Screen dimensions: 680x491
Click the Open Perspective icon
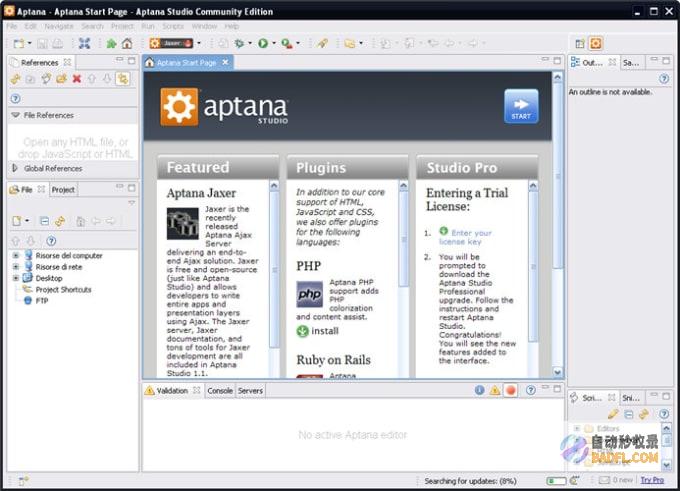[580, 43]
